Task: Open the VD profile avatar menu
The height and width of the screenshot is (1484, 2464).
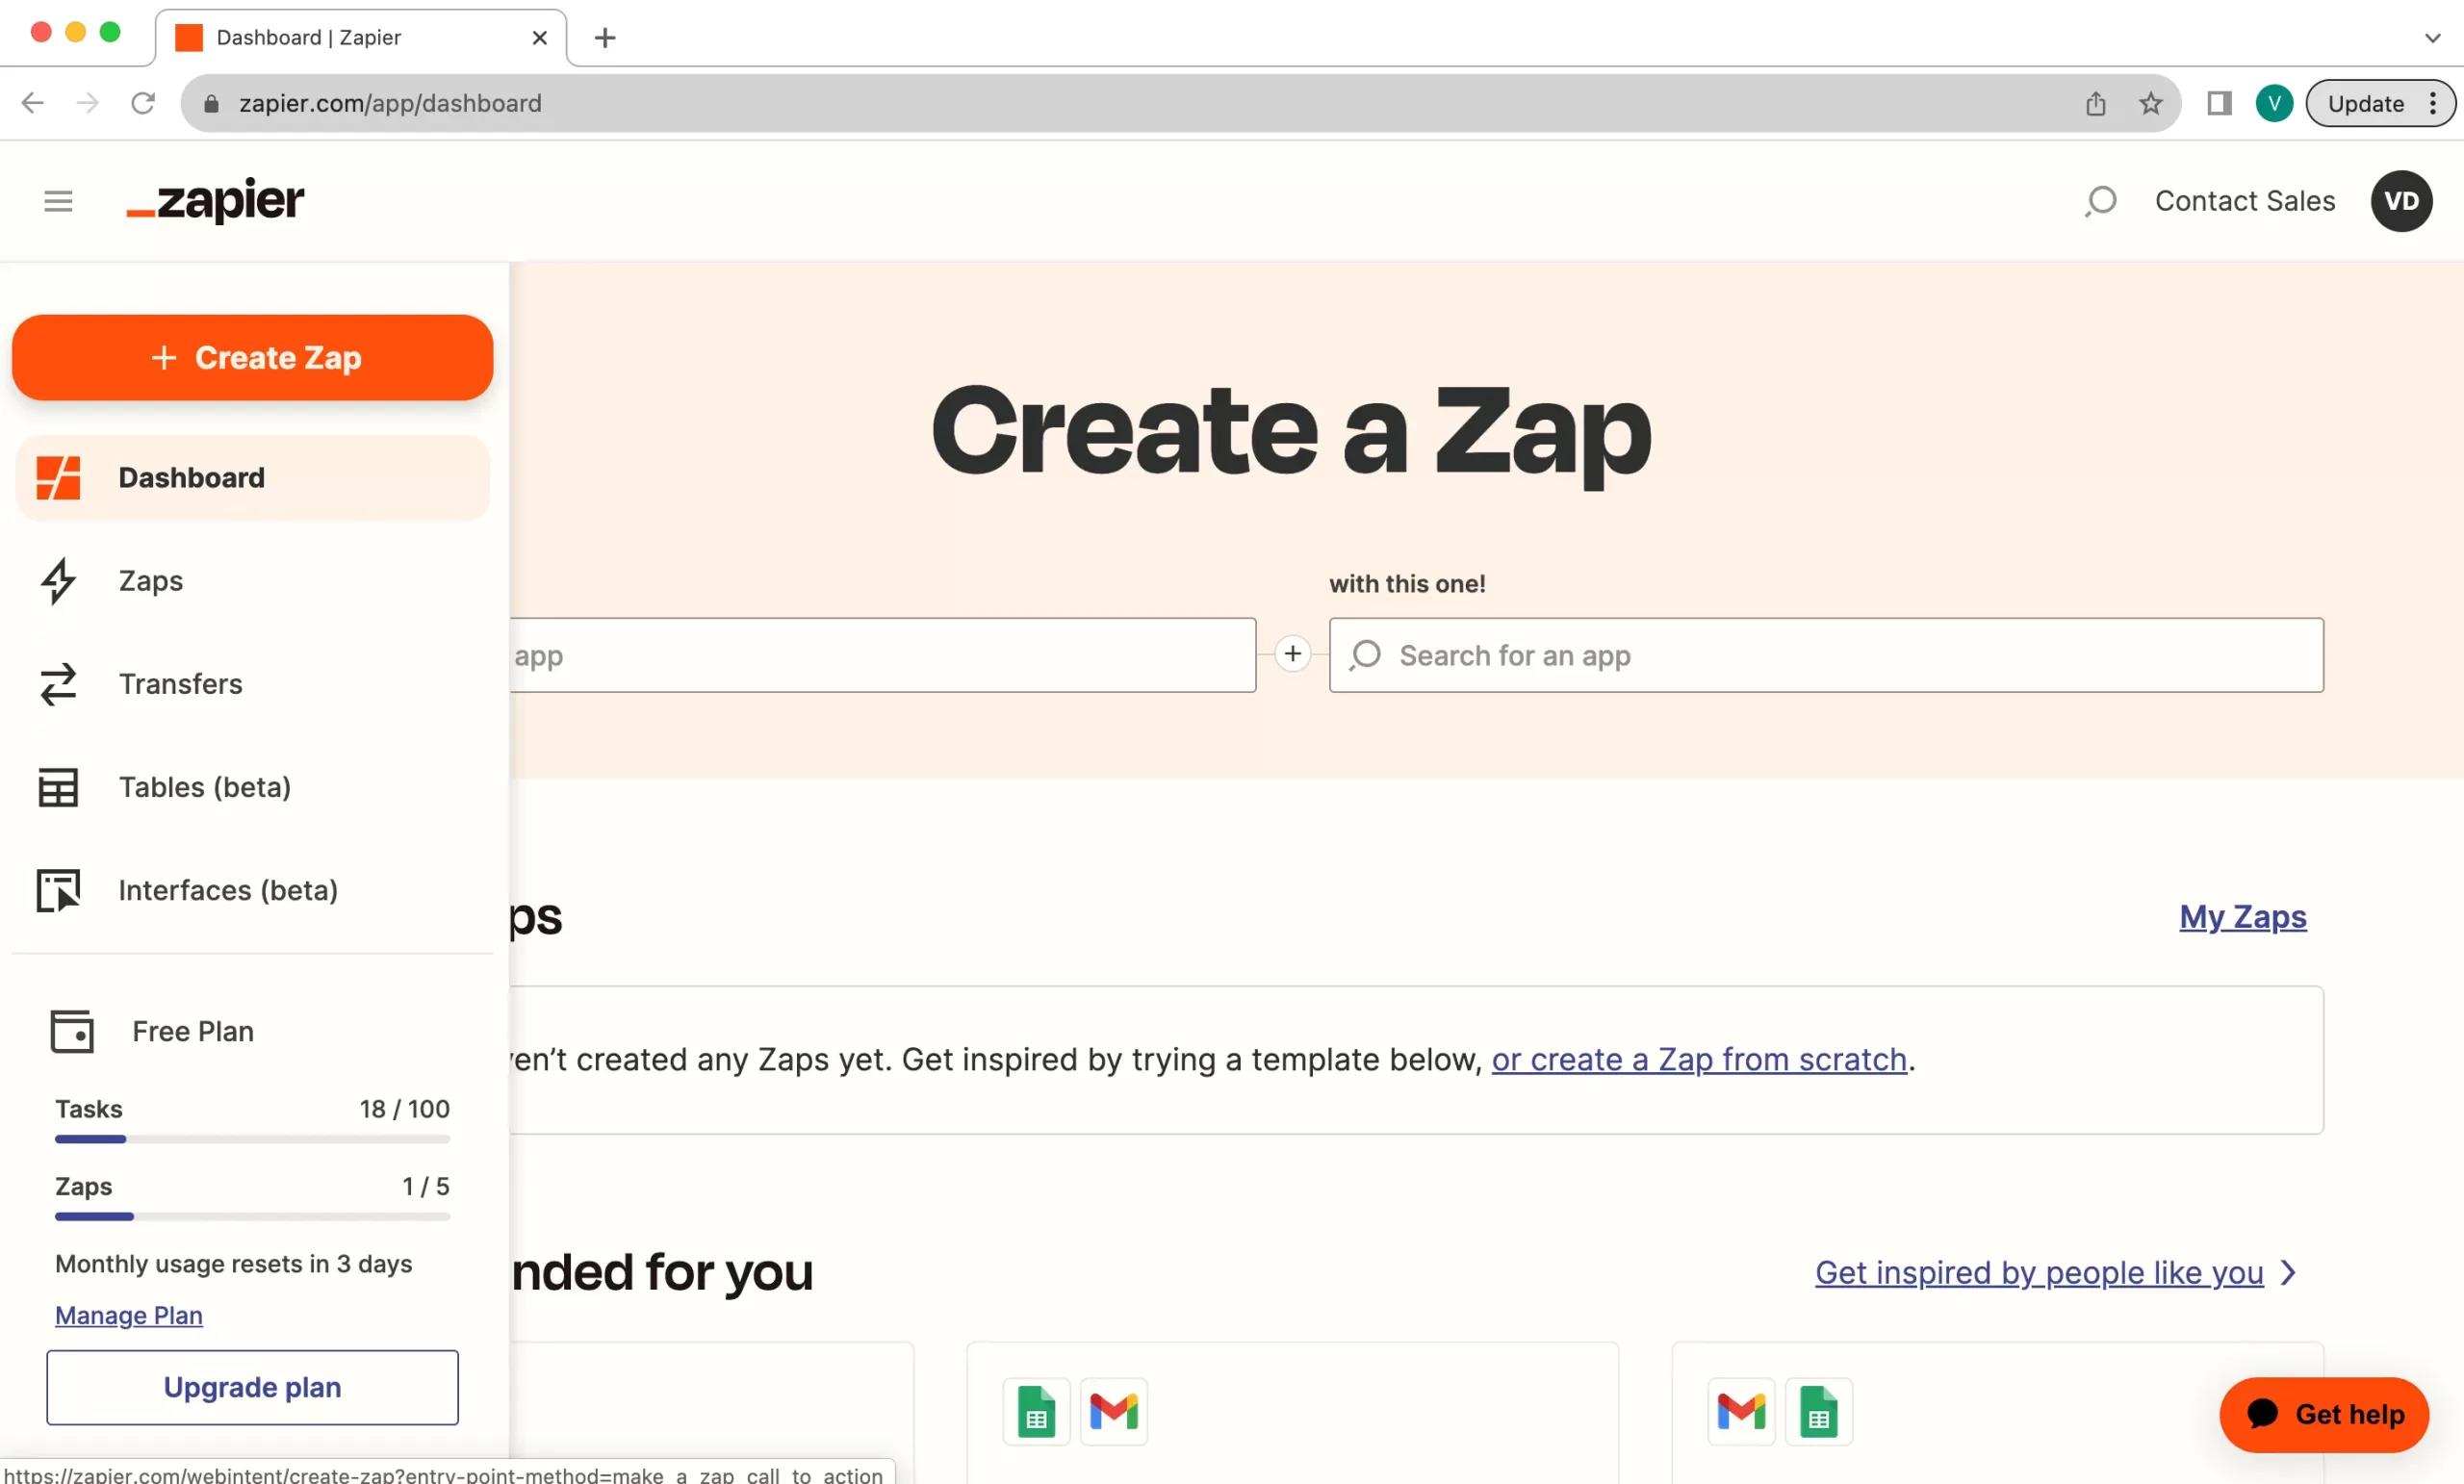Action: [x=2400, y=201]
